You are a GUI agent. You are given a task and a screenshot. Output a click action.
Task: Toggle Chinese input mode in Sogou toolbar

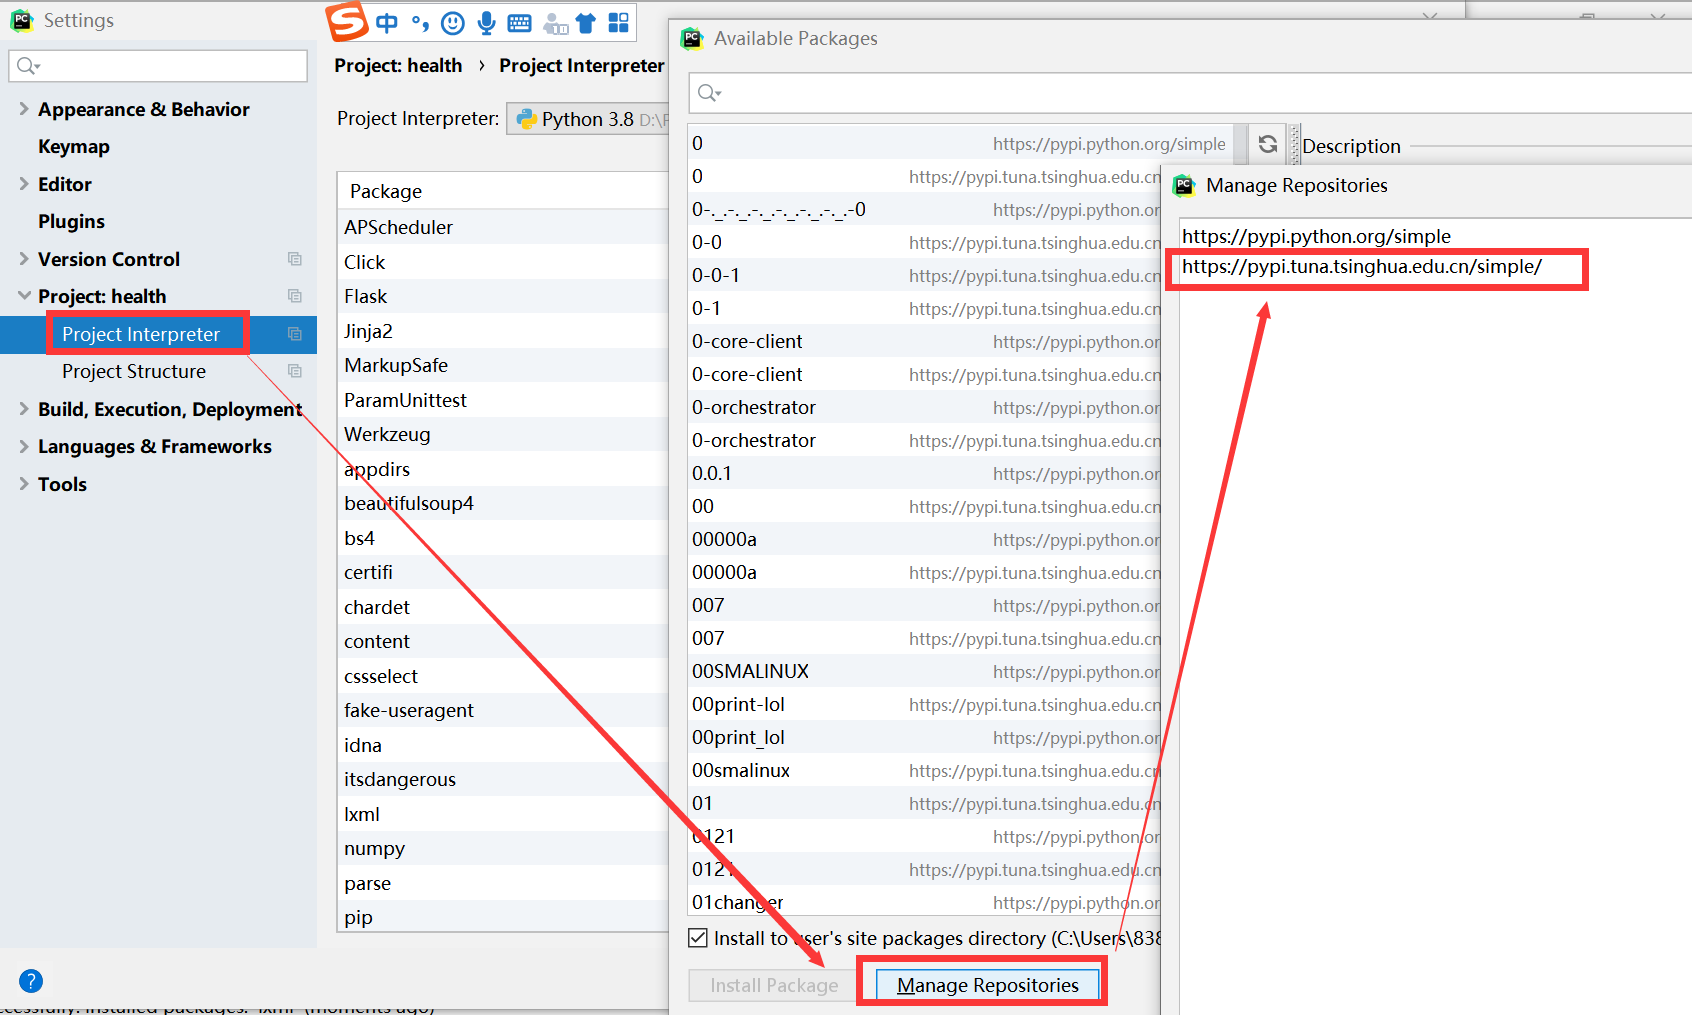pos(387,23)
